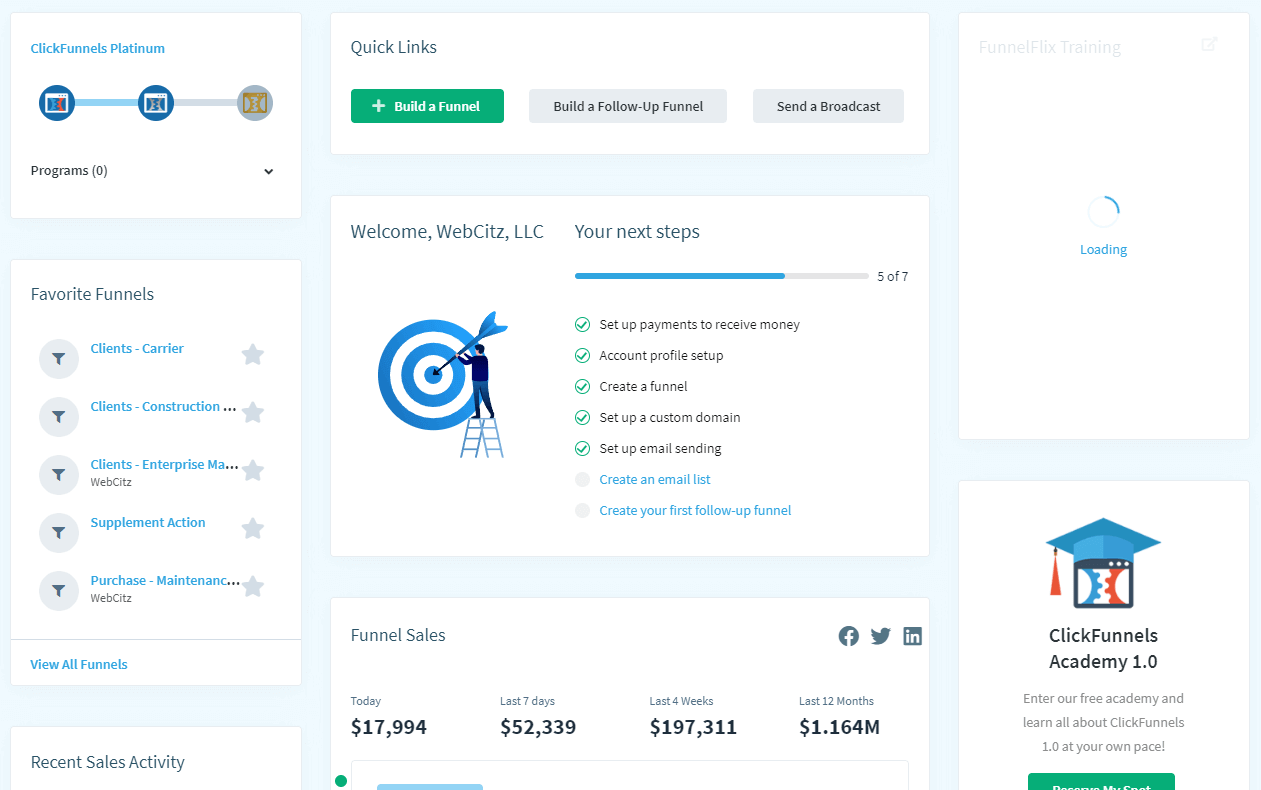Viewport: 1261px width, 790px height.
Task: Click checkmark for Account profile setup
Action: pyautogui.click(x=582, y=356)
